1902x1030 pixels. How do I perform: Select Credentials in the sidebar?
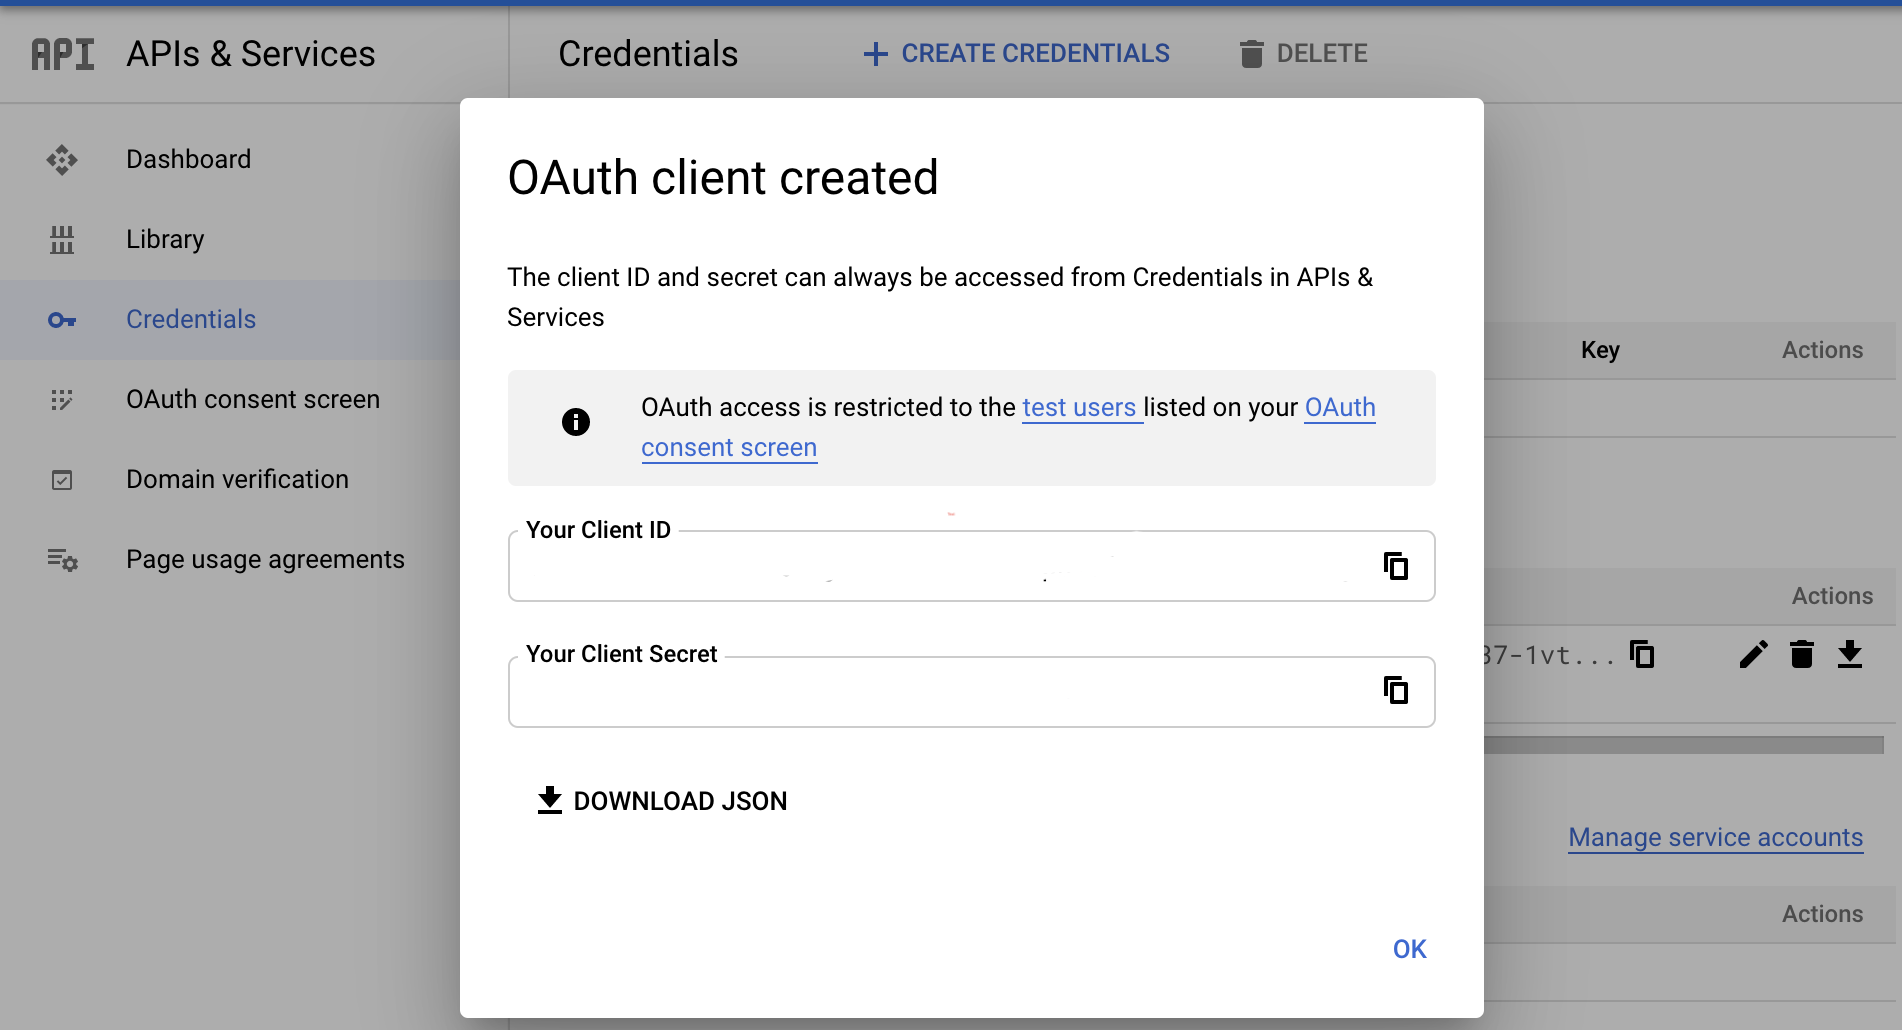tap(230, 320)
